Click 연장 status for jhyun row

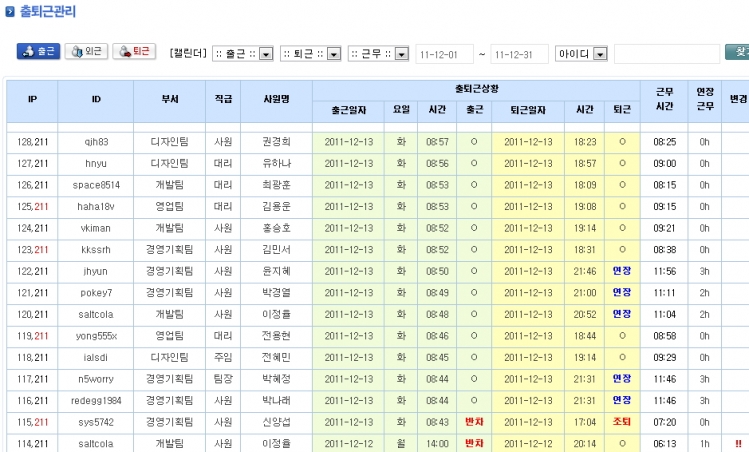coord(621,271)
